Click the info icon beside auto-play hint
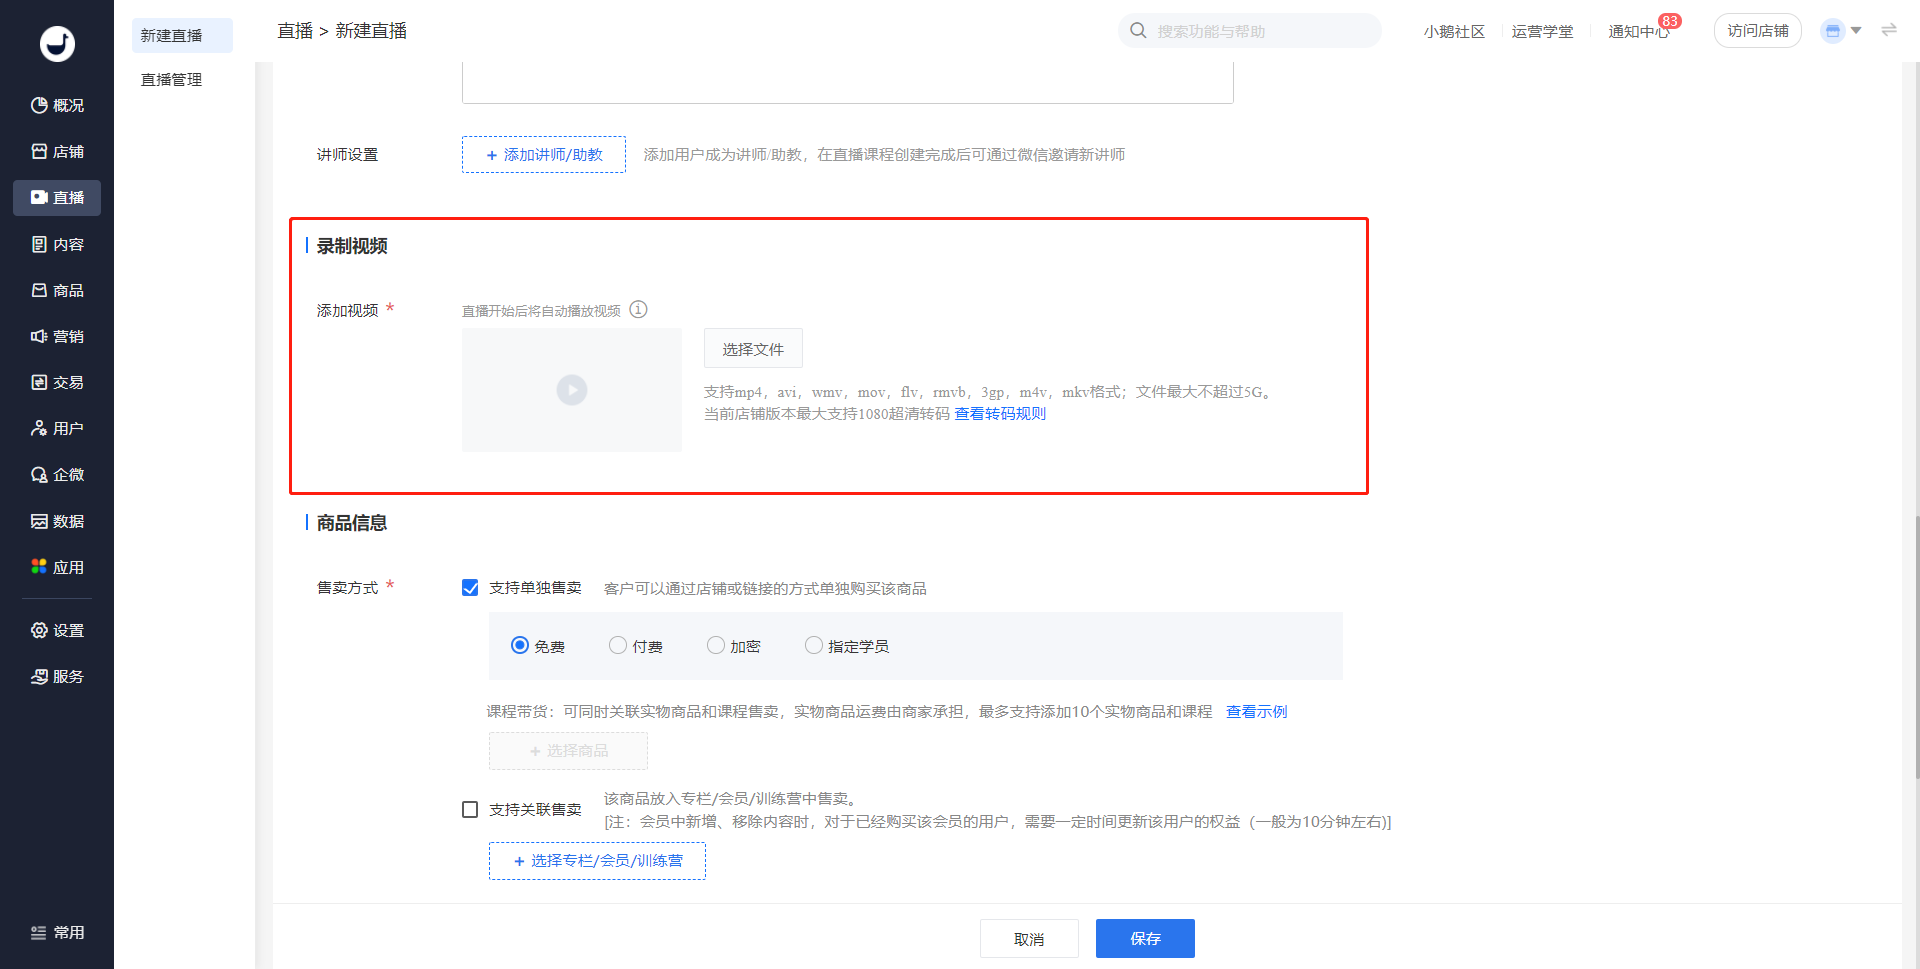 point(638,310)
